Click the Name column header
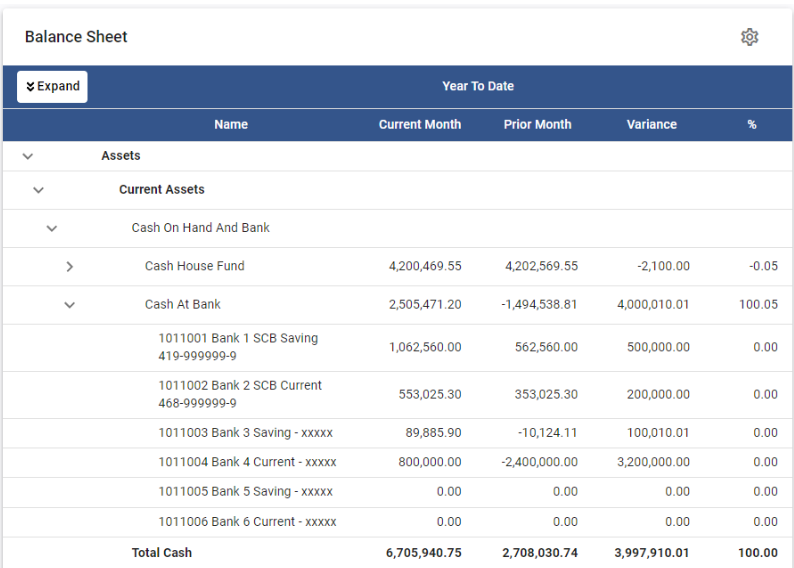Image resolution: width=794 pixels, height=568 pixels. coord(230,125)
